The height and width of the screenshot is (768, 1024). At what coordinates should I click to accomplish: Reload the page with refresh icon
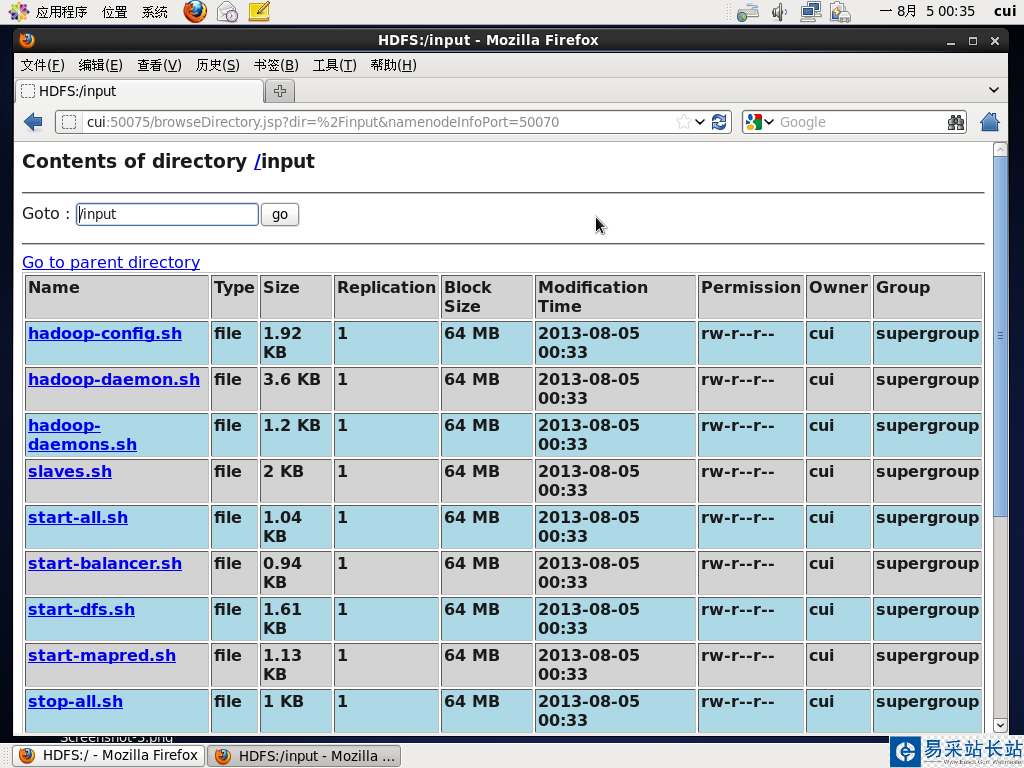coord(719,122)
